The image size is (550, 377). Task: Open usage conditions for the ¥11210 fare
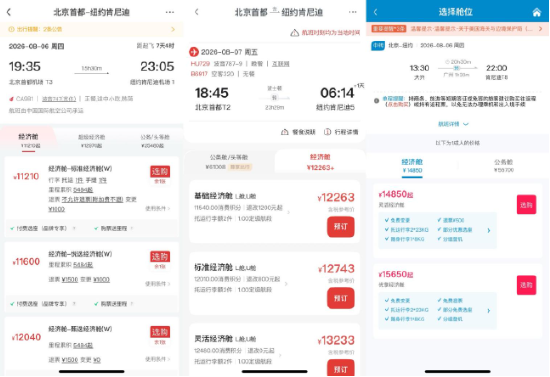point(157,208)
